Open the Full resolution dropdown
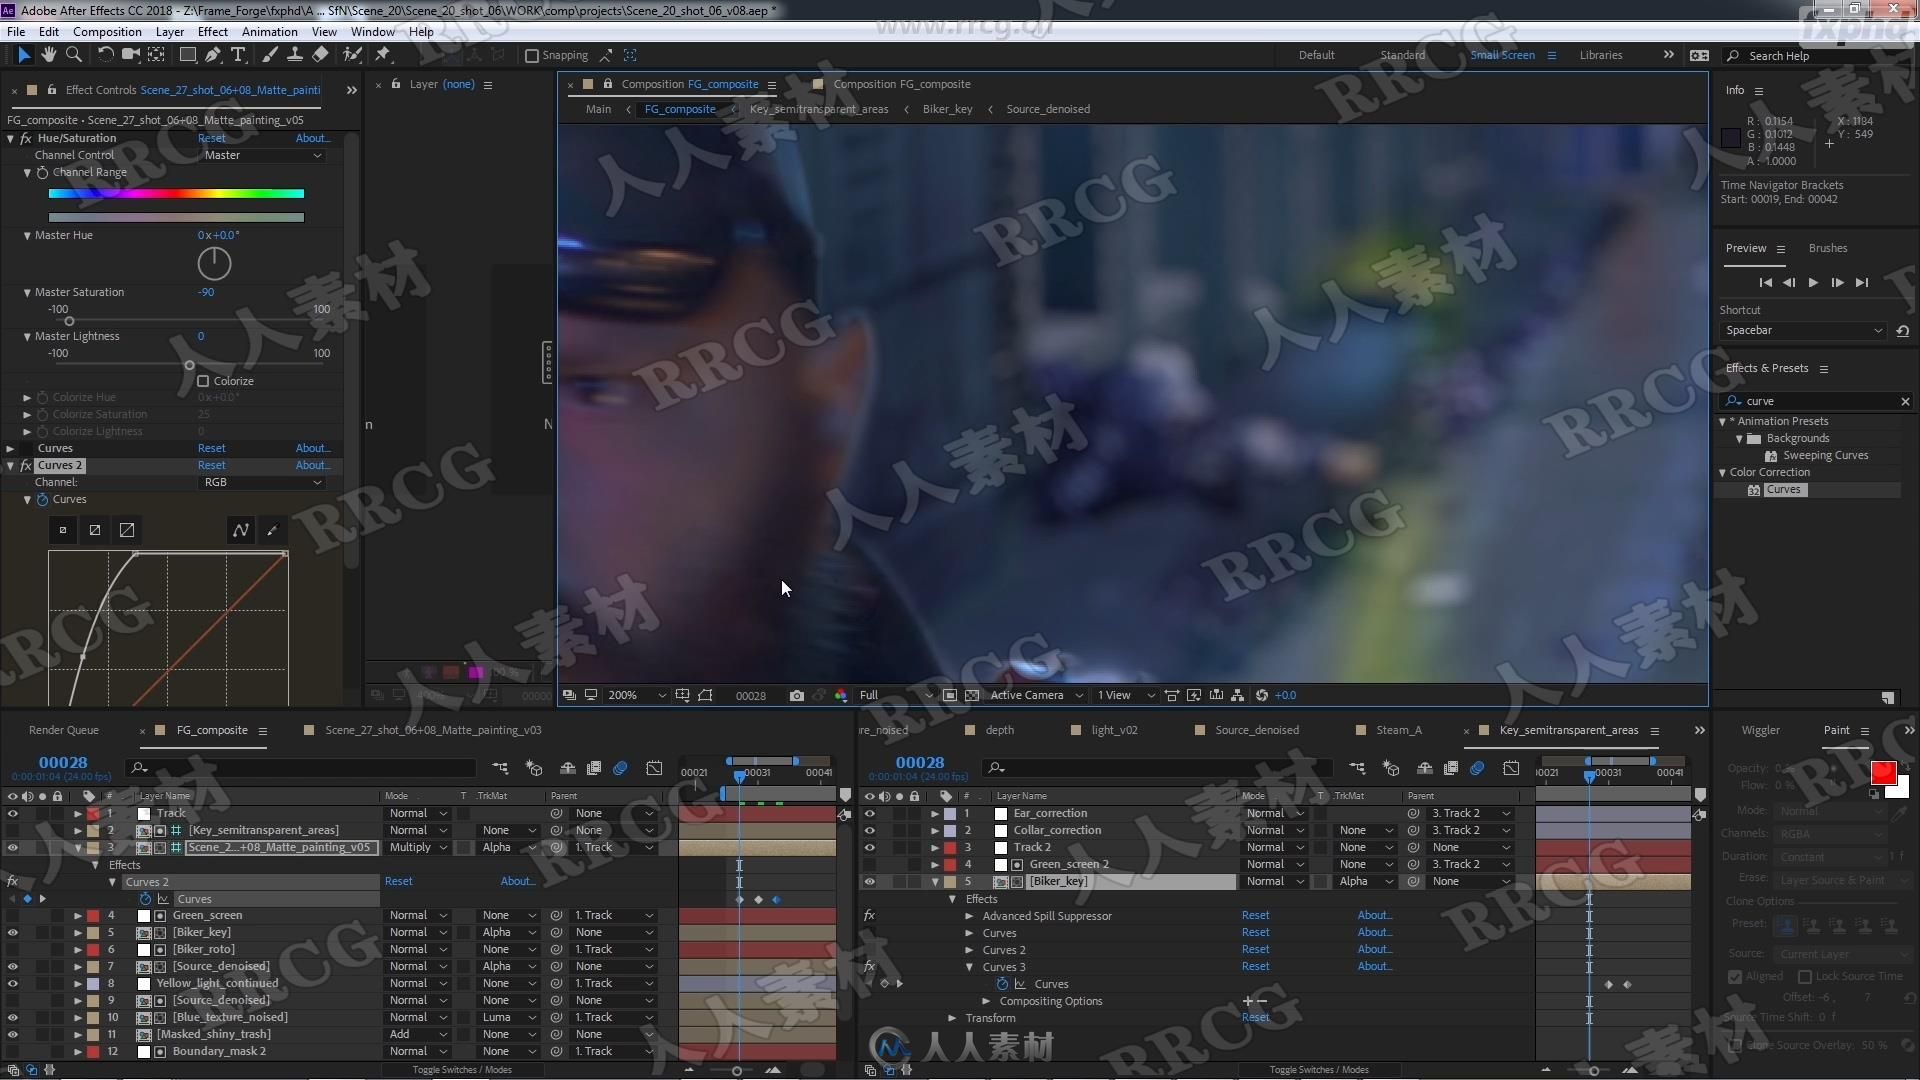 point(896,695)
